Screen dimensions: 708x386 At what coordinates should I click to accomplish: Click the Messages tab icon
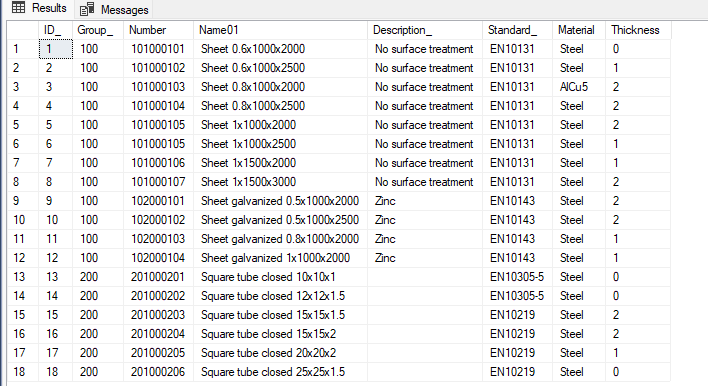coord(87,9)
